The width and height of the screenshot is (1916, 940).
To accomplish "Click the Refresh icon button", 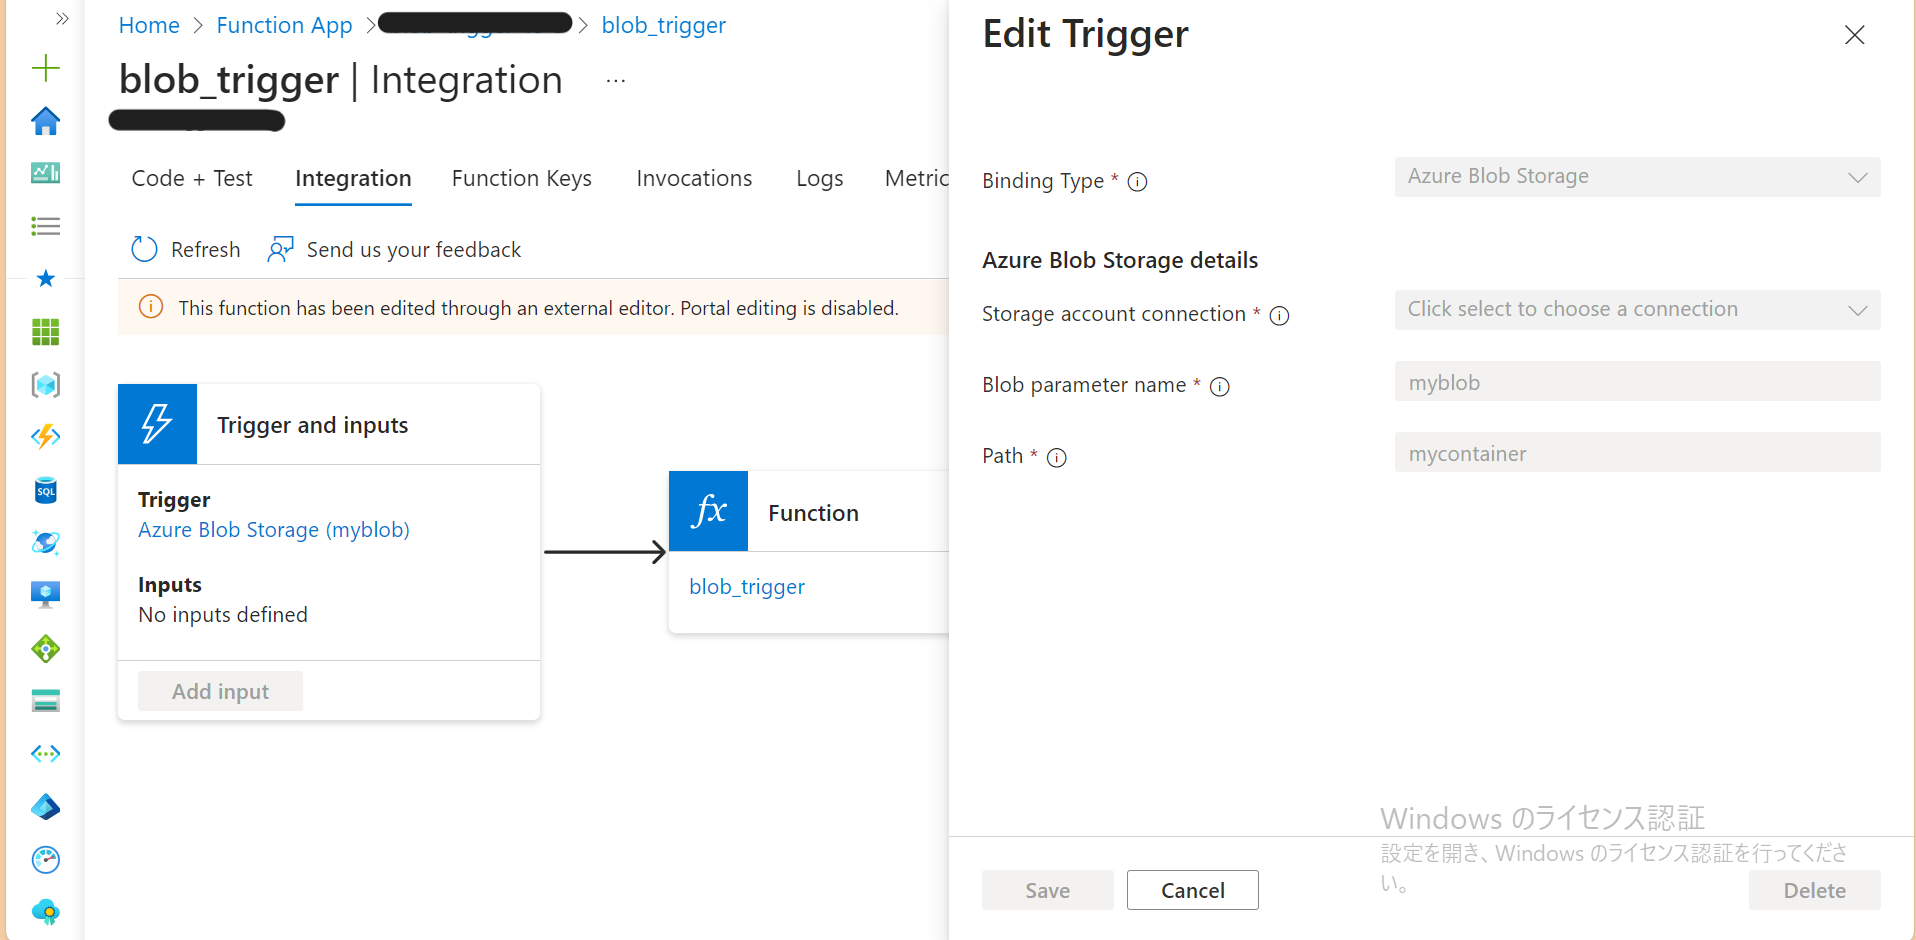I will pos(145,249).
